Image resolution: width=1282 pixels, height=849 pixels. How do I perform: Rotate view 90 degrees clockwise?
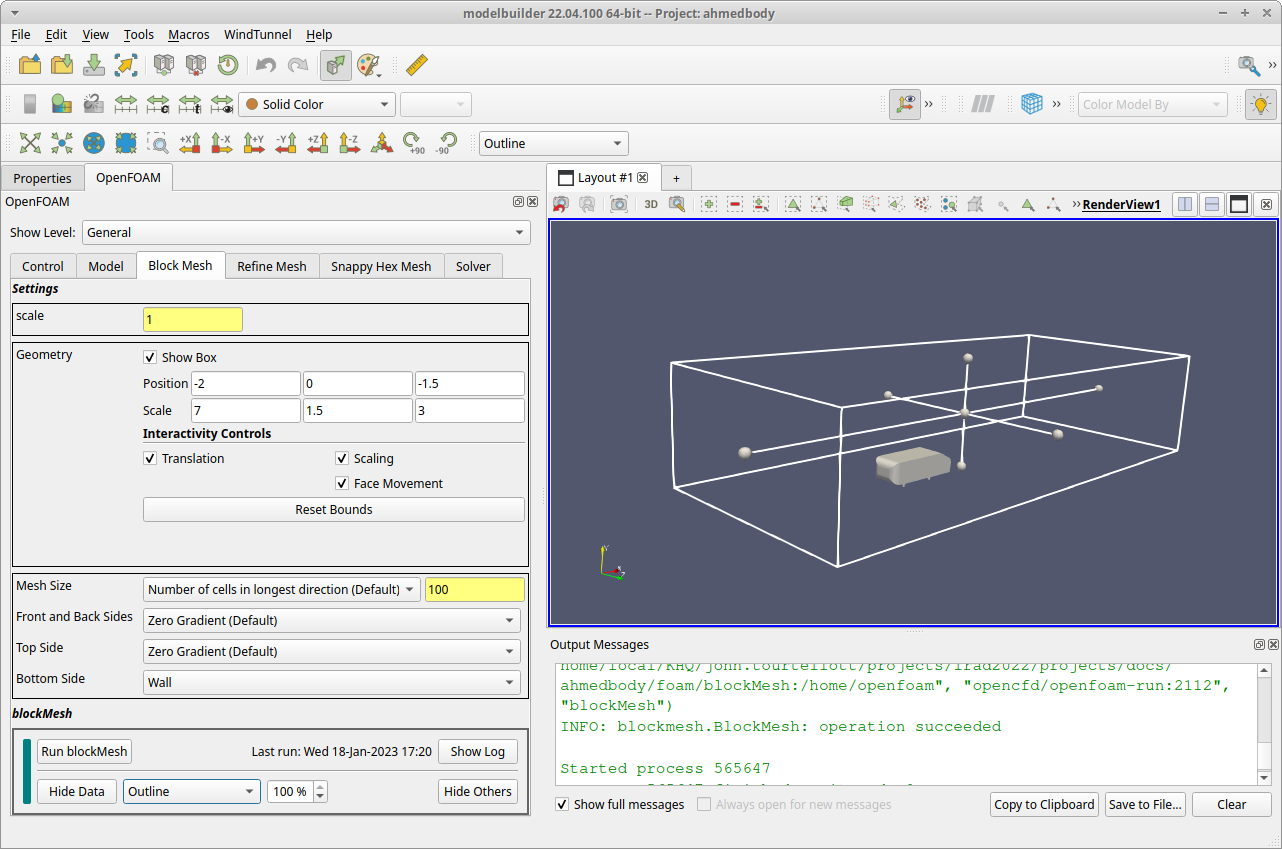click(x=414, y=143)
